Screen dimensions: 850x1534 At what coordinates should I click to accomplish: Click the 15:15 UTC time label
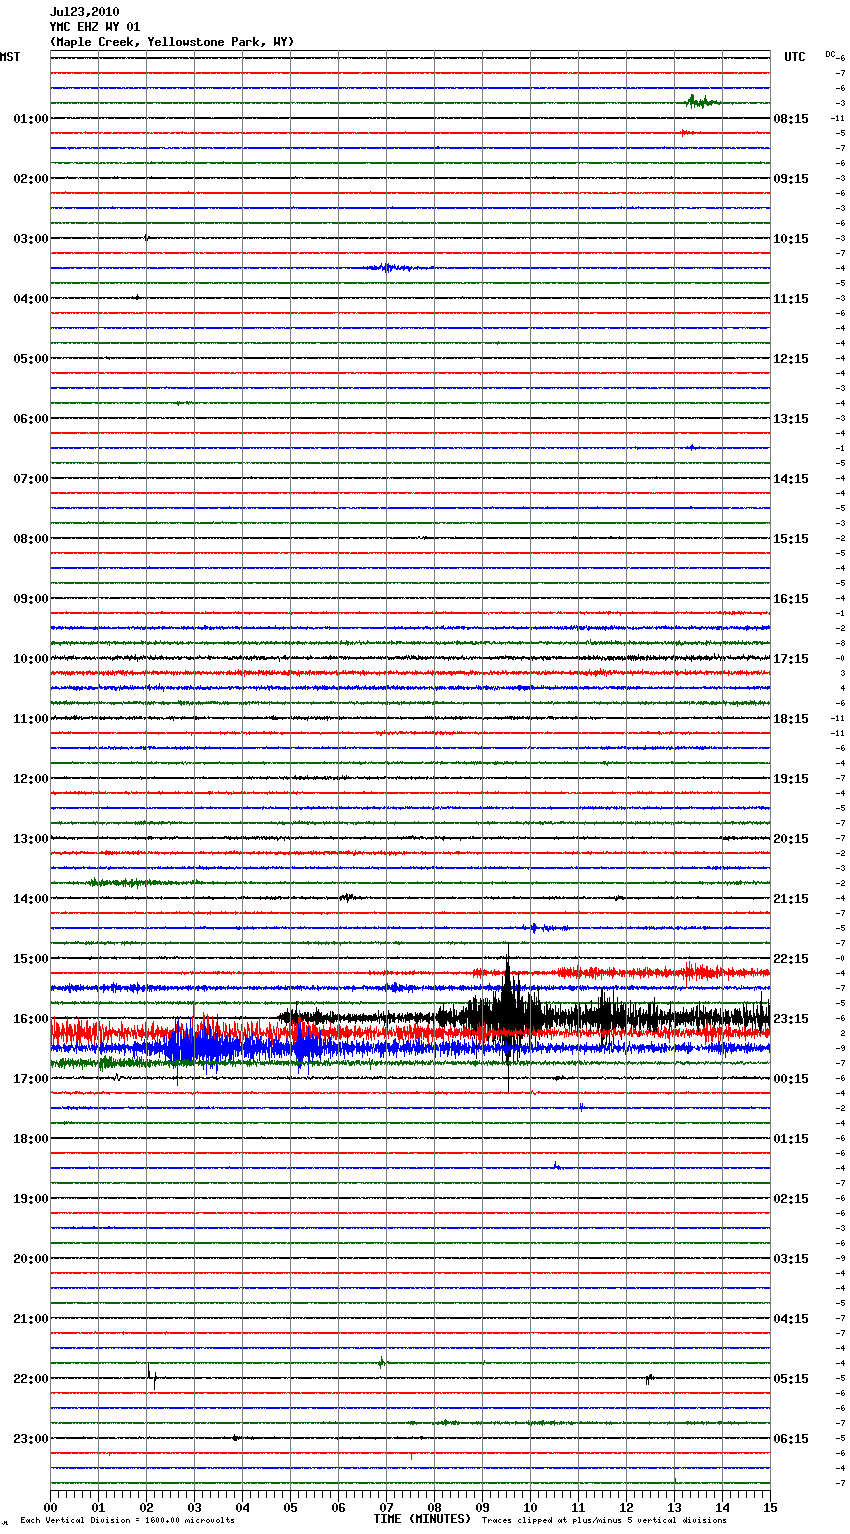coord(791,539)
